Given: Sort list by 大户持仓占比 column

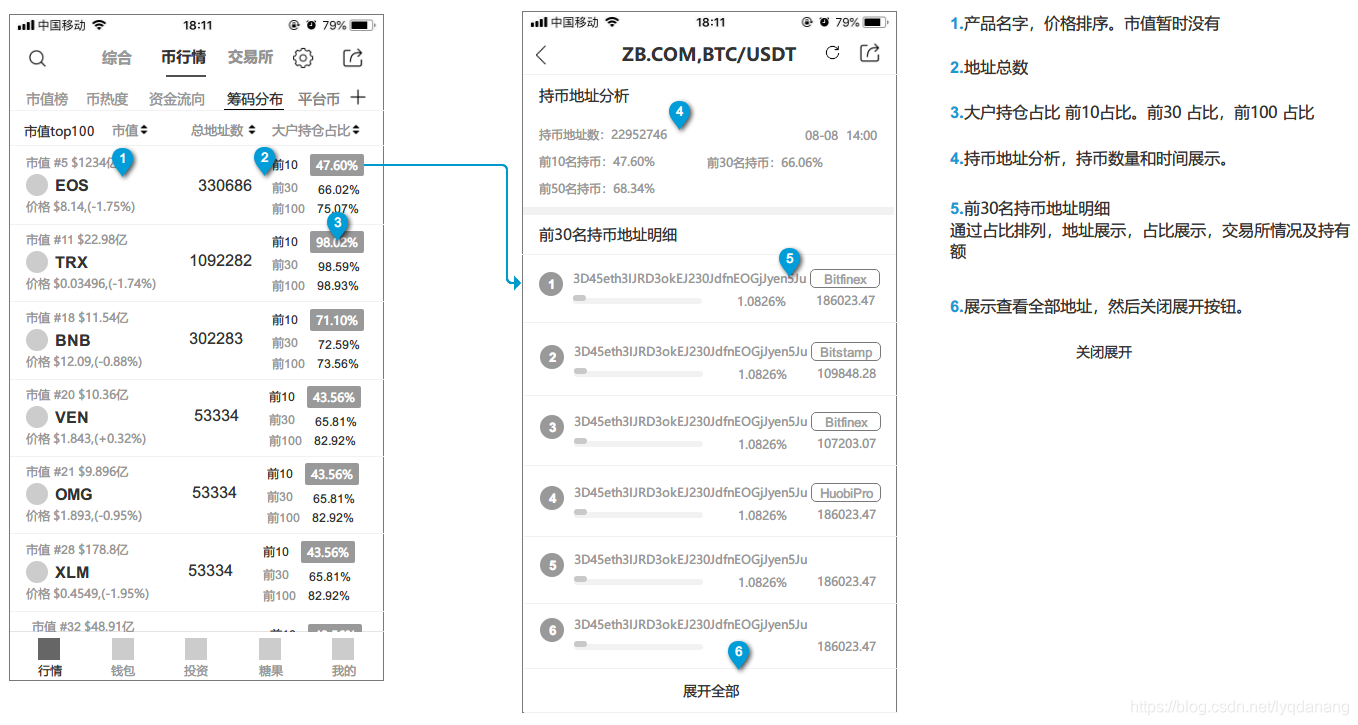Looking at the screenshot, I should click(316, 130).
